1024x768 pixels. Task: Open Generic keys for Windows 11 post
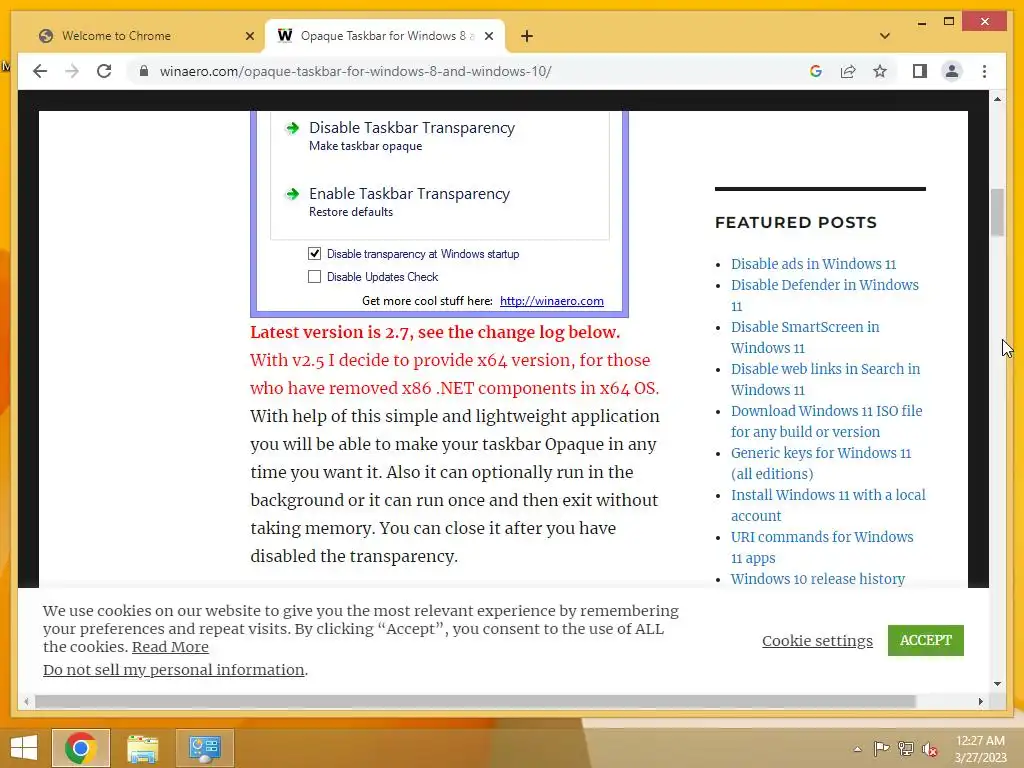pyautogui.click(x=821, y=463)
